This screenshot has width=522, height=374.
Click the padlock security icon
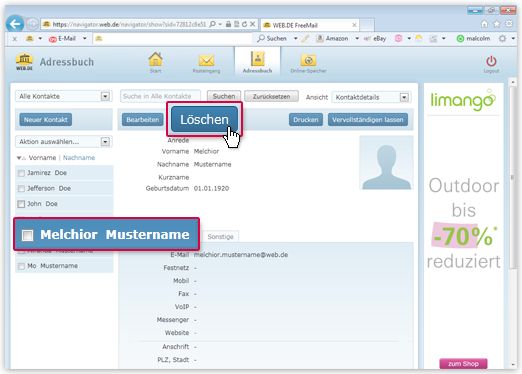pyautogui.click(x=228, y=24)
